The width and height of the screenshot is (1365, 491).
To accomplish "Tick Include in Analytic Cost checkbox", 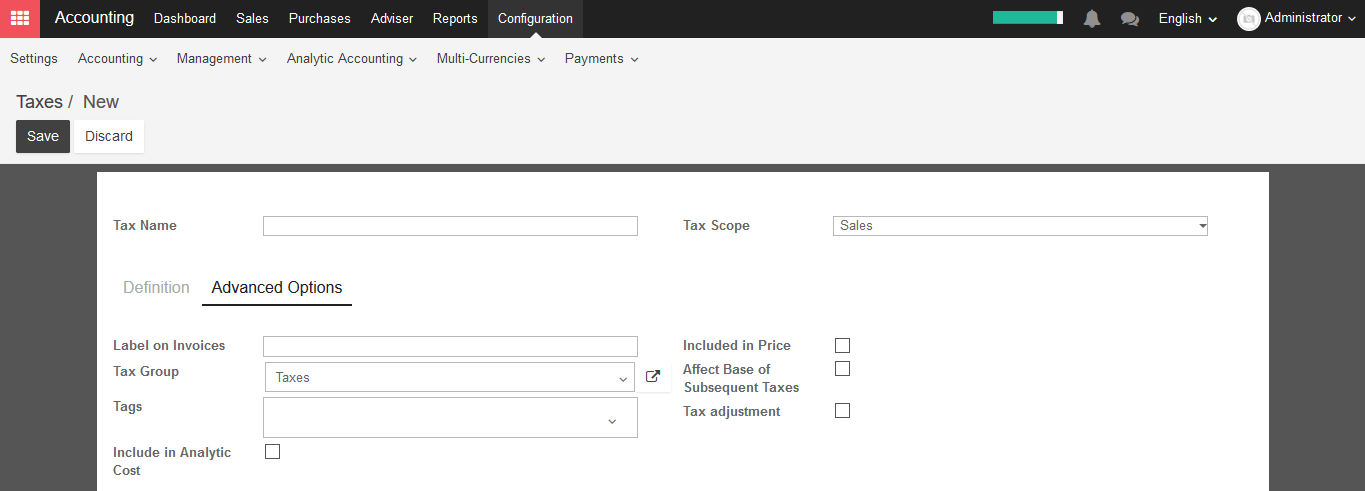I will pos(272,451).
